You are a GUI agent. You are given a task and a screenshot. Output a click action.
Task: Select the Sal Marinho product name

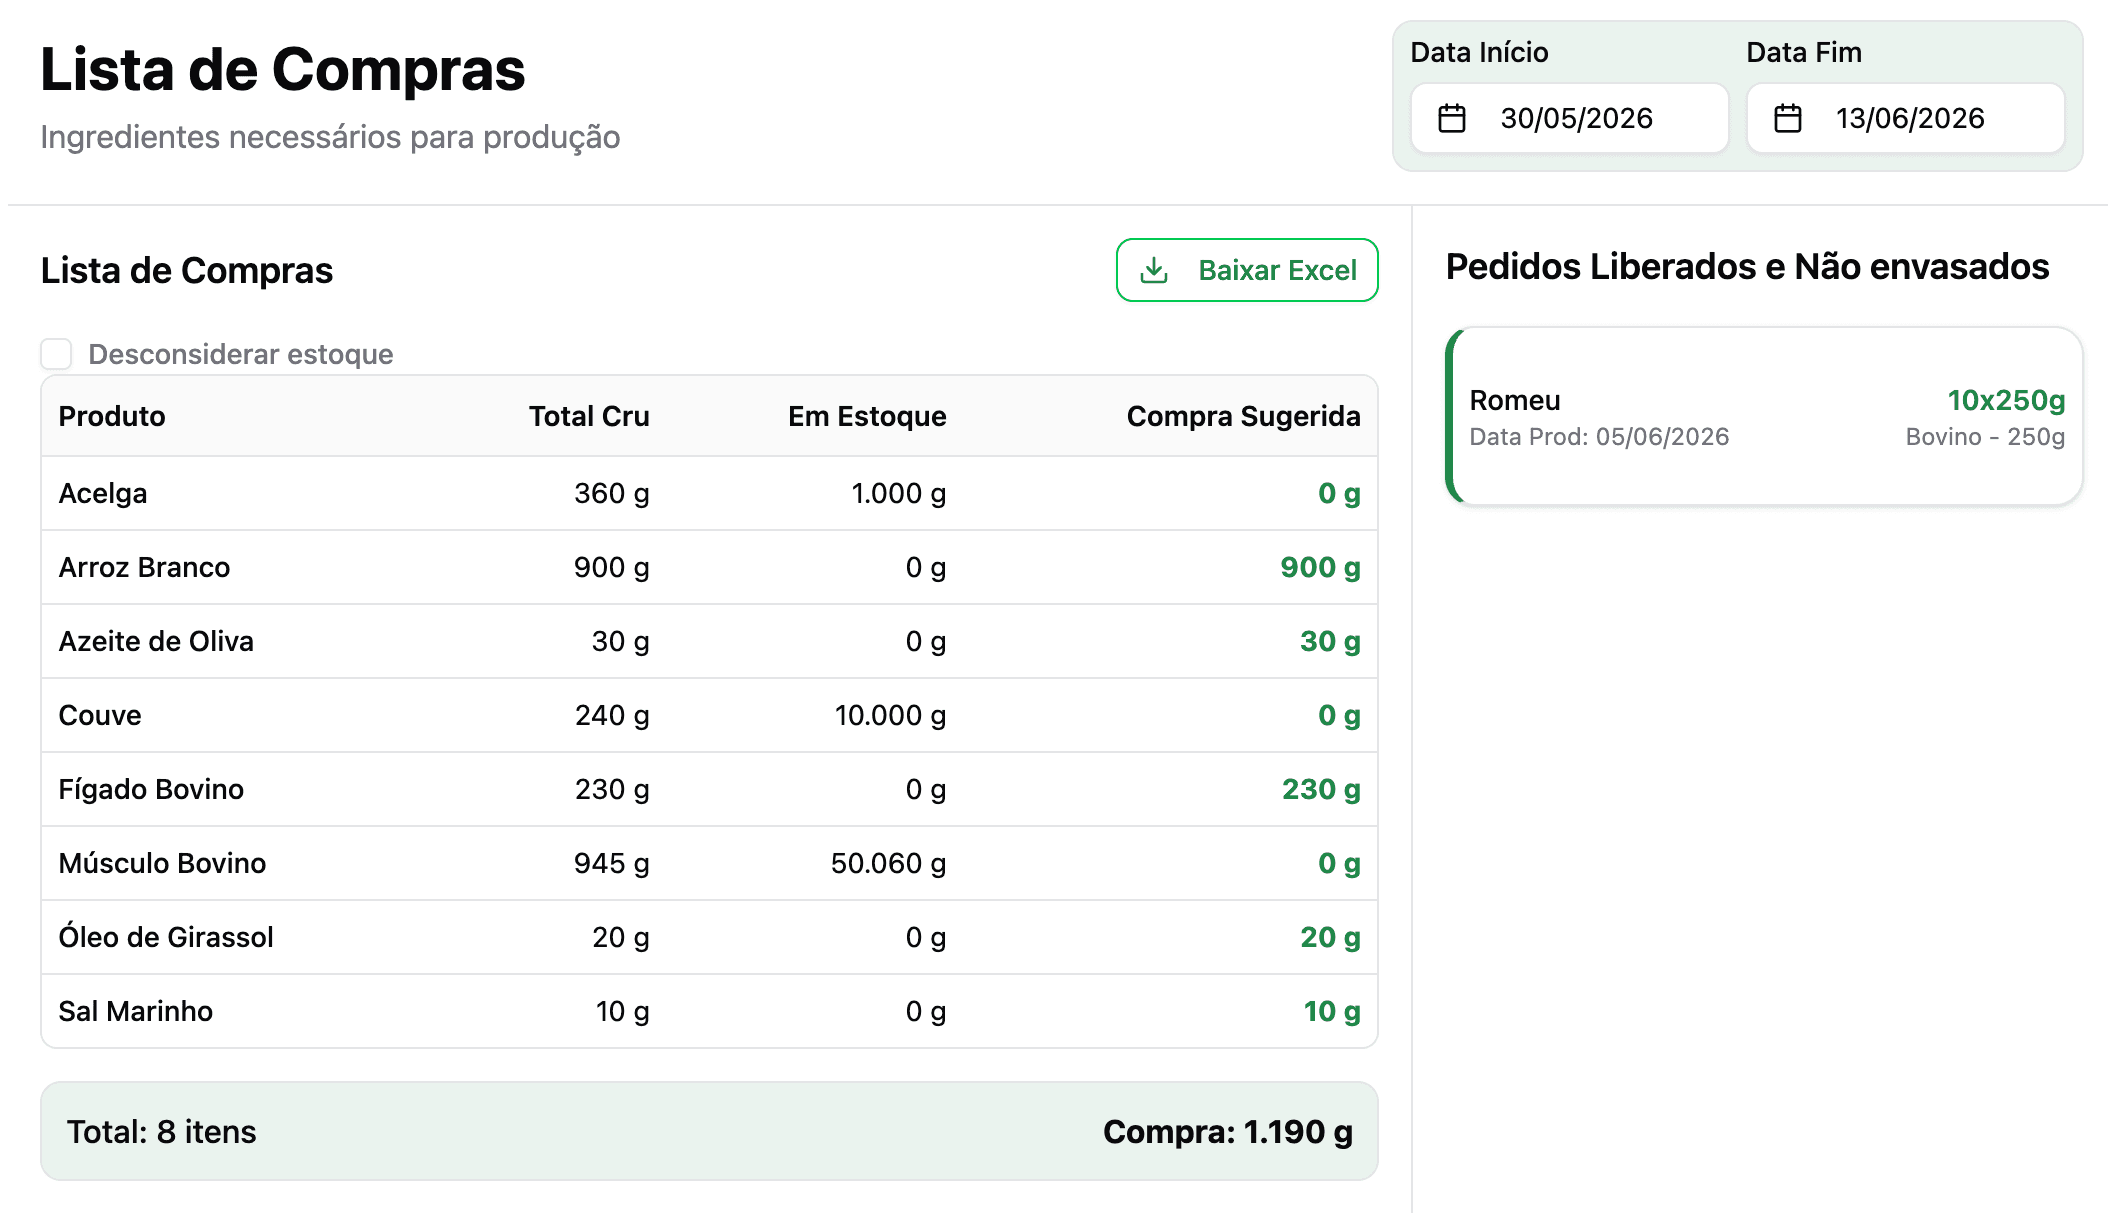coord(136,1011)
